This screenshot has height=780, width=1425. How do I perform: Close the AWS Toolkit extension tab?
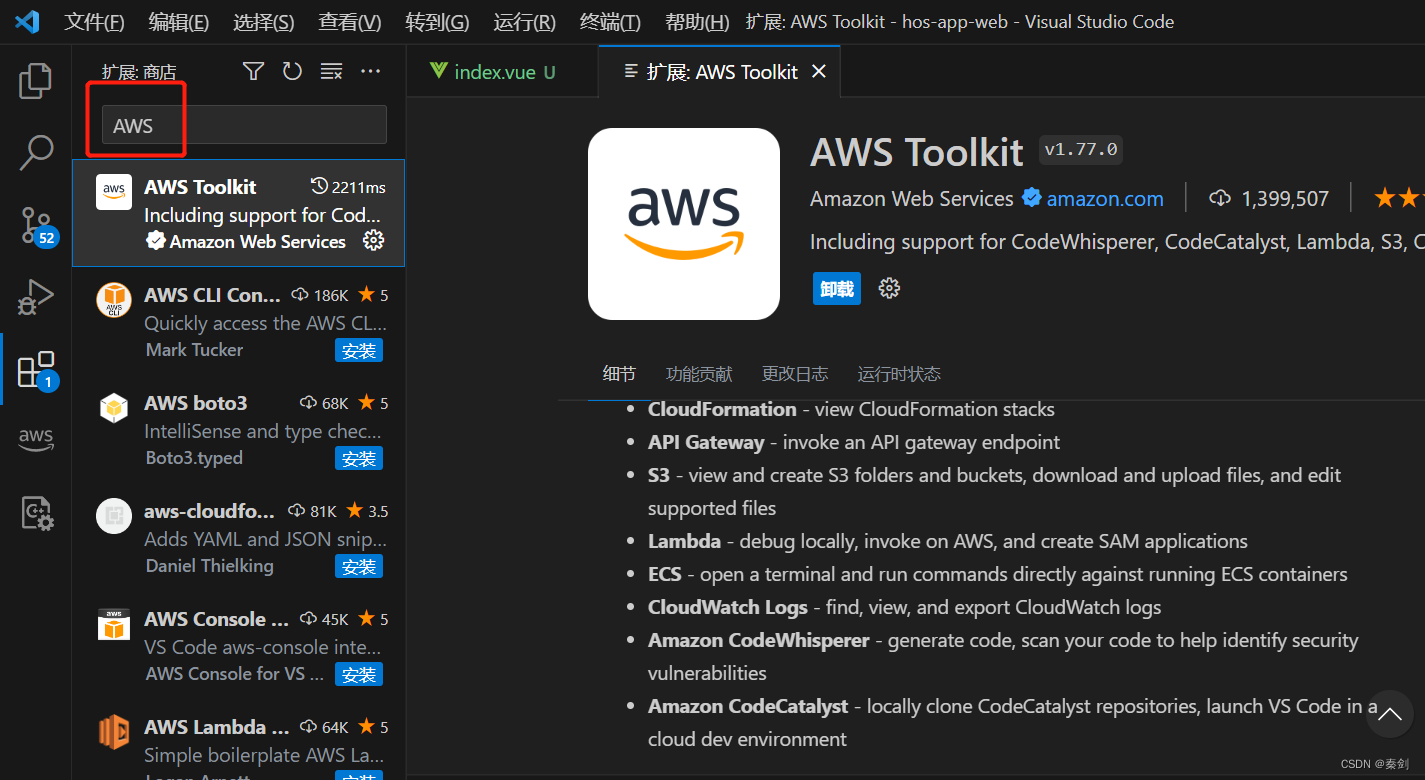click(x=819, y=71)
